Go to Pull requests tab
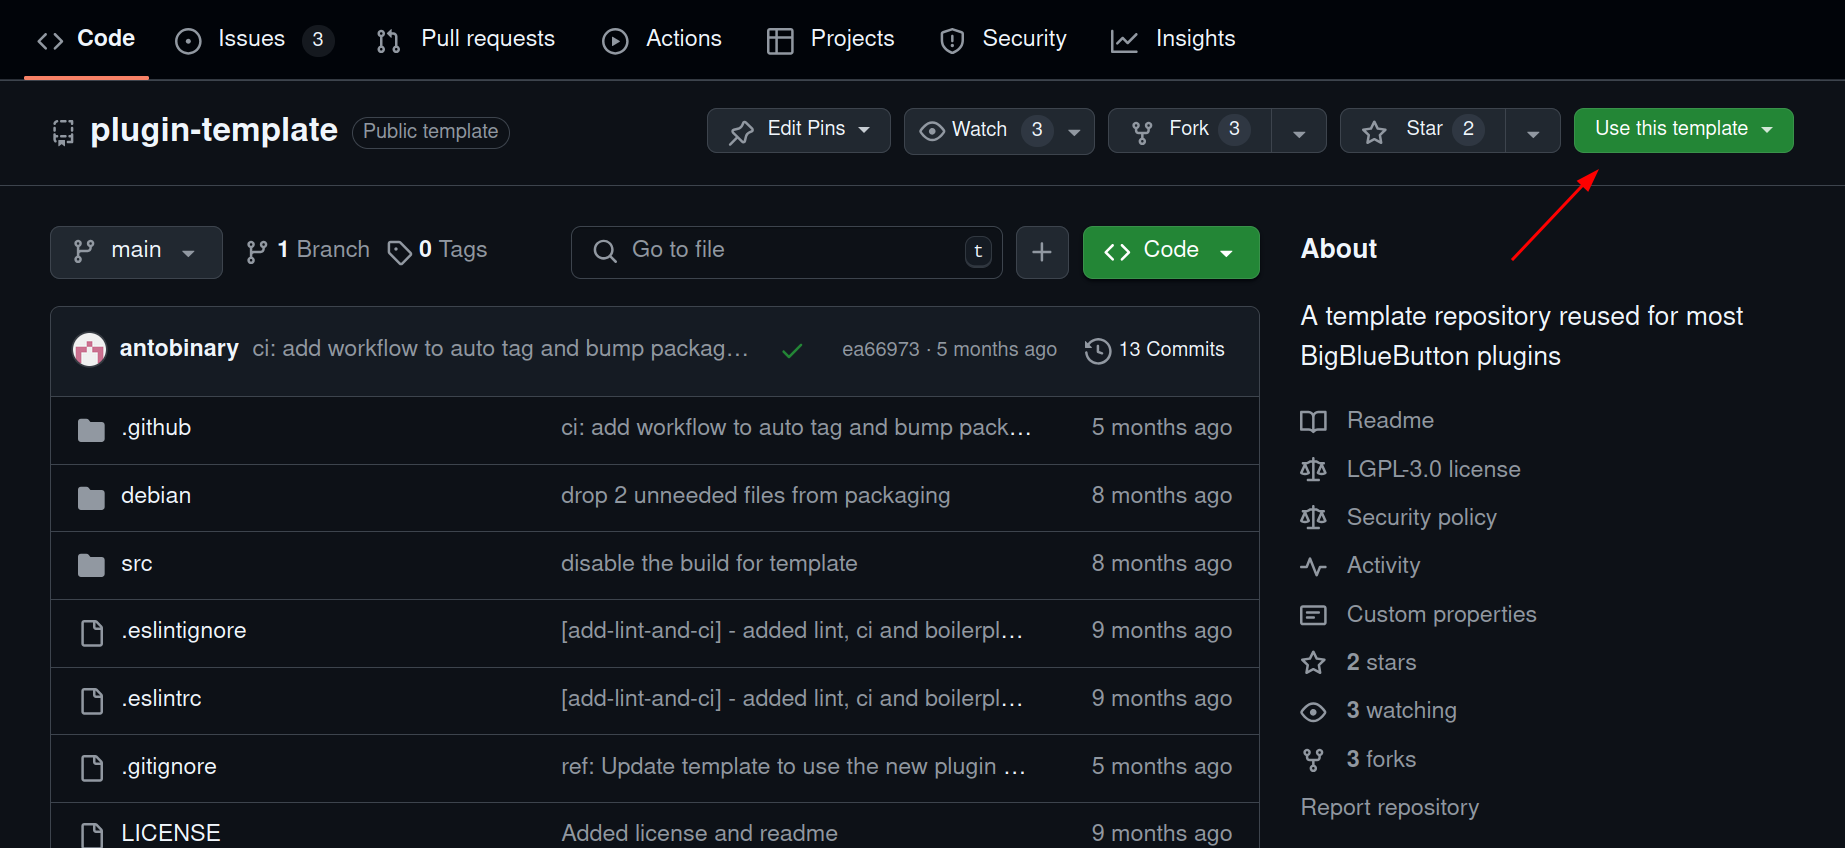Viewport: 1845px width, 848px height. click(x=466, y=39)
